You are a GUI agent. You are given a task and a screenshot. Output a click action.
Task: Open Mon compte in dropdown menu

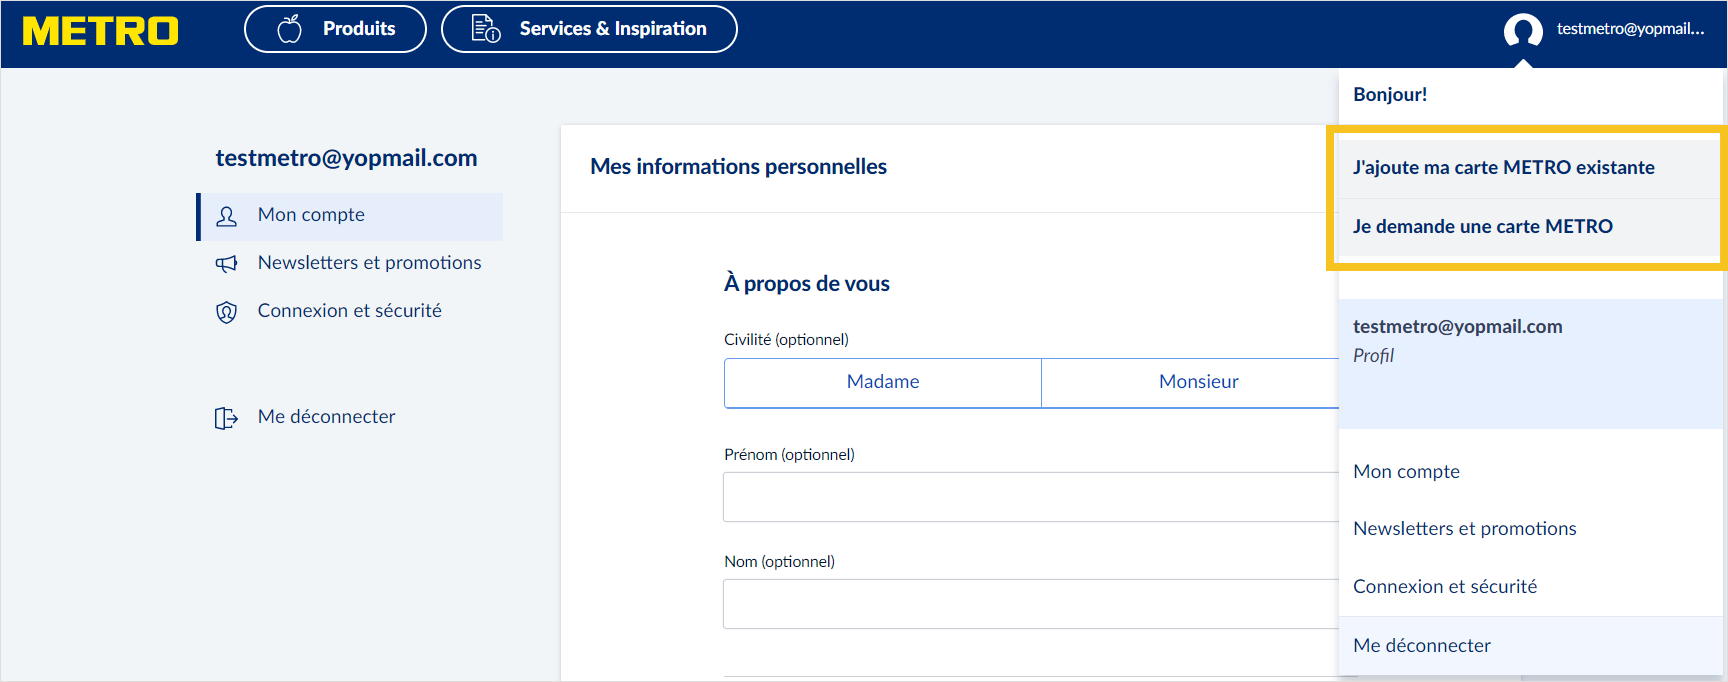(x=1406, y=472)
